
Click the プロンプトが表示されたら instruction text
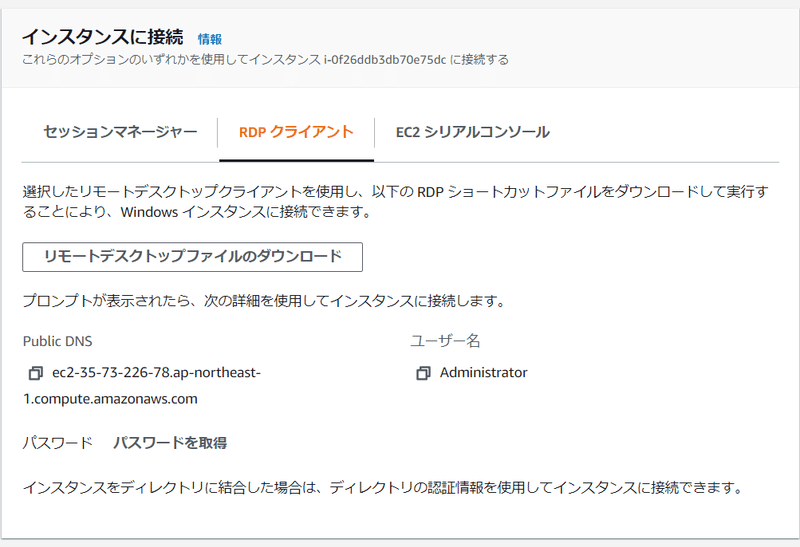point(264,301)
